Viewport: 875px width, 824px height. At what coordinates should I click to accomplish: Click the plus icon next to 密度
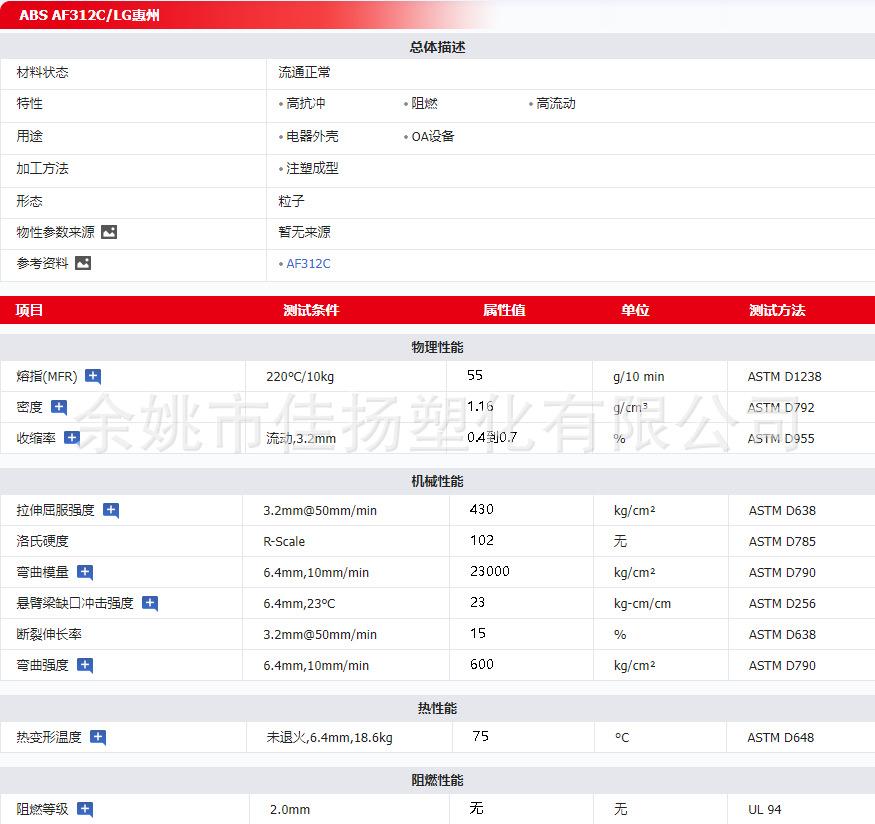point(59,407)
